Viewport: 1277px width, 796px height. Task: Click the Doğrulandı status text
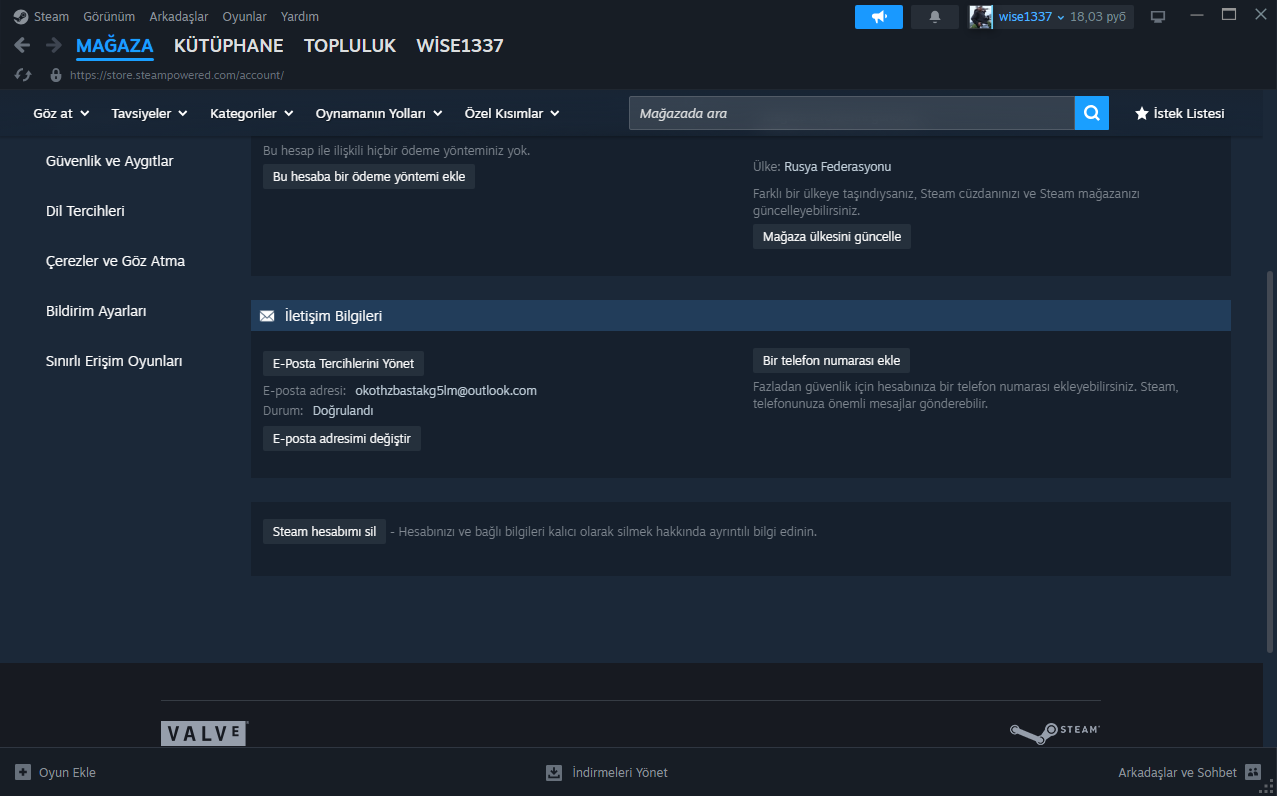[343, 411]
